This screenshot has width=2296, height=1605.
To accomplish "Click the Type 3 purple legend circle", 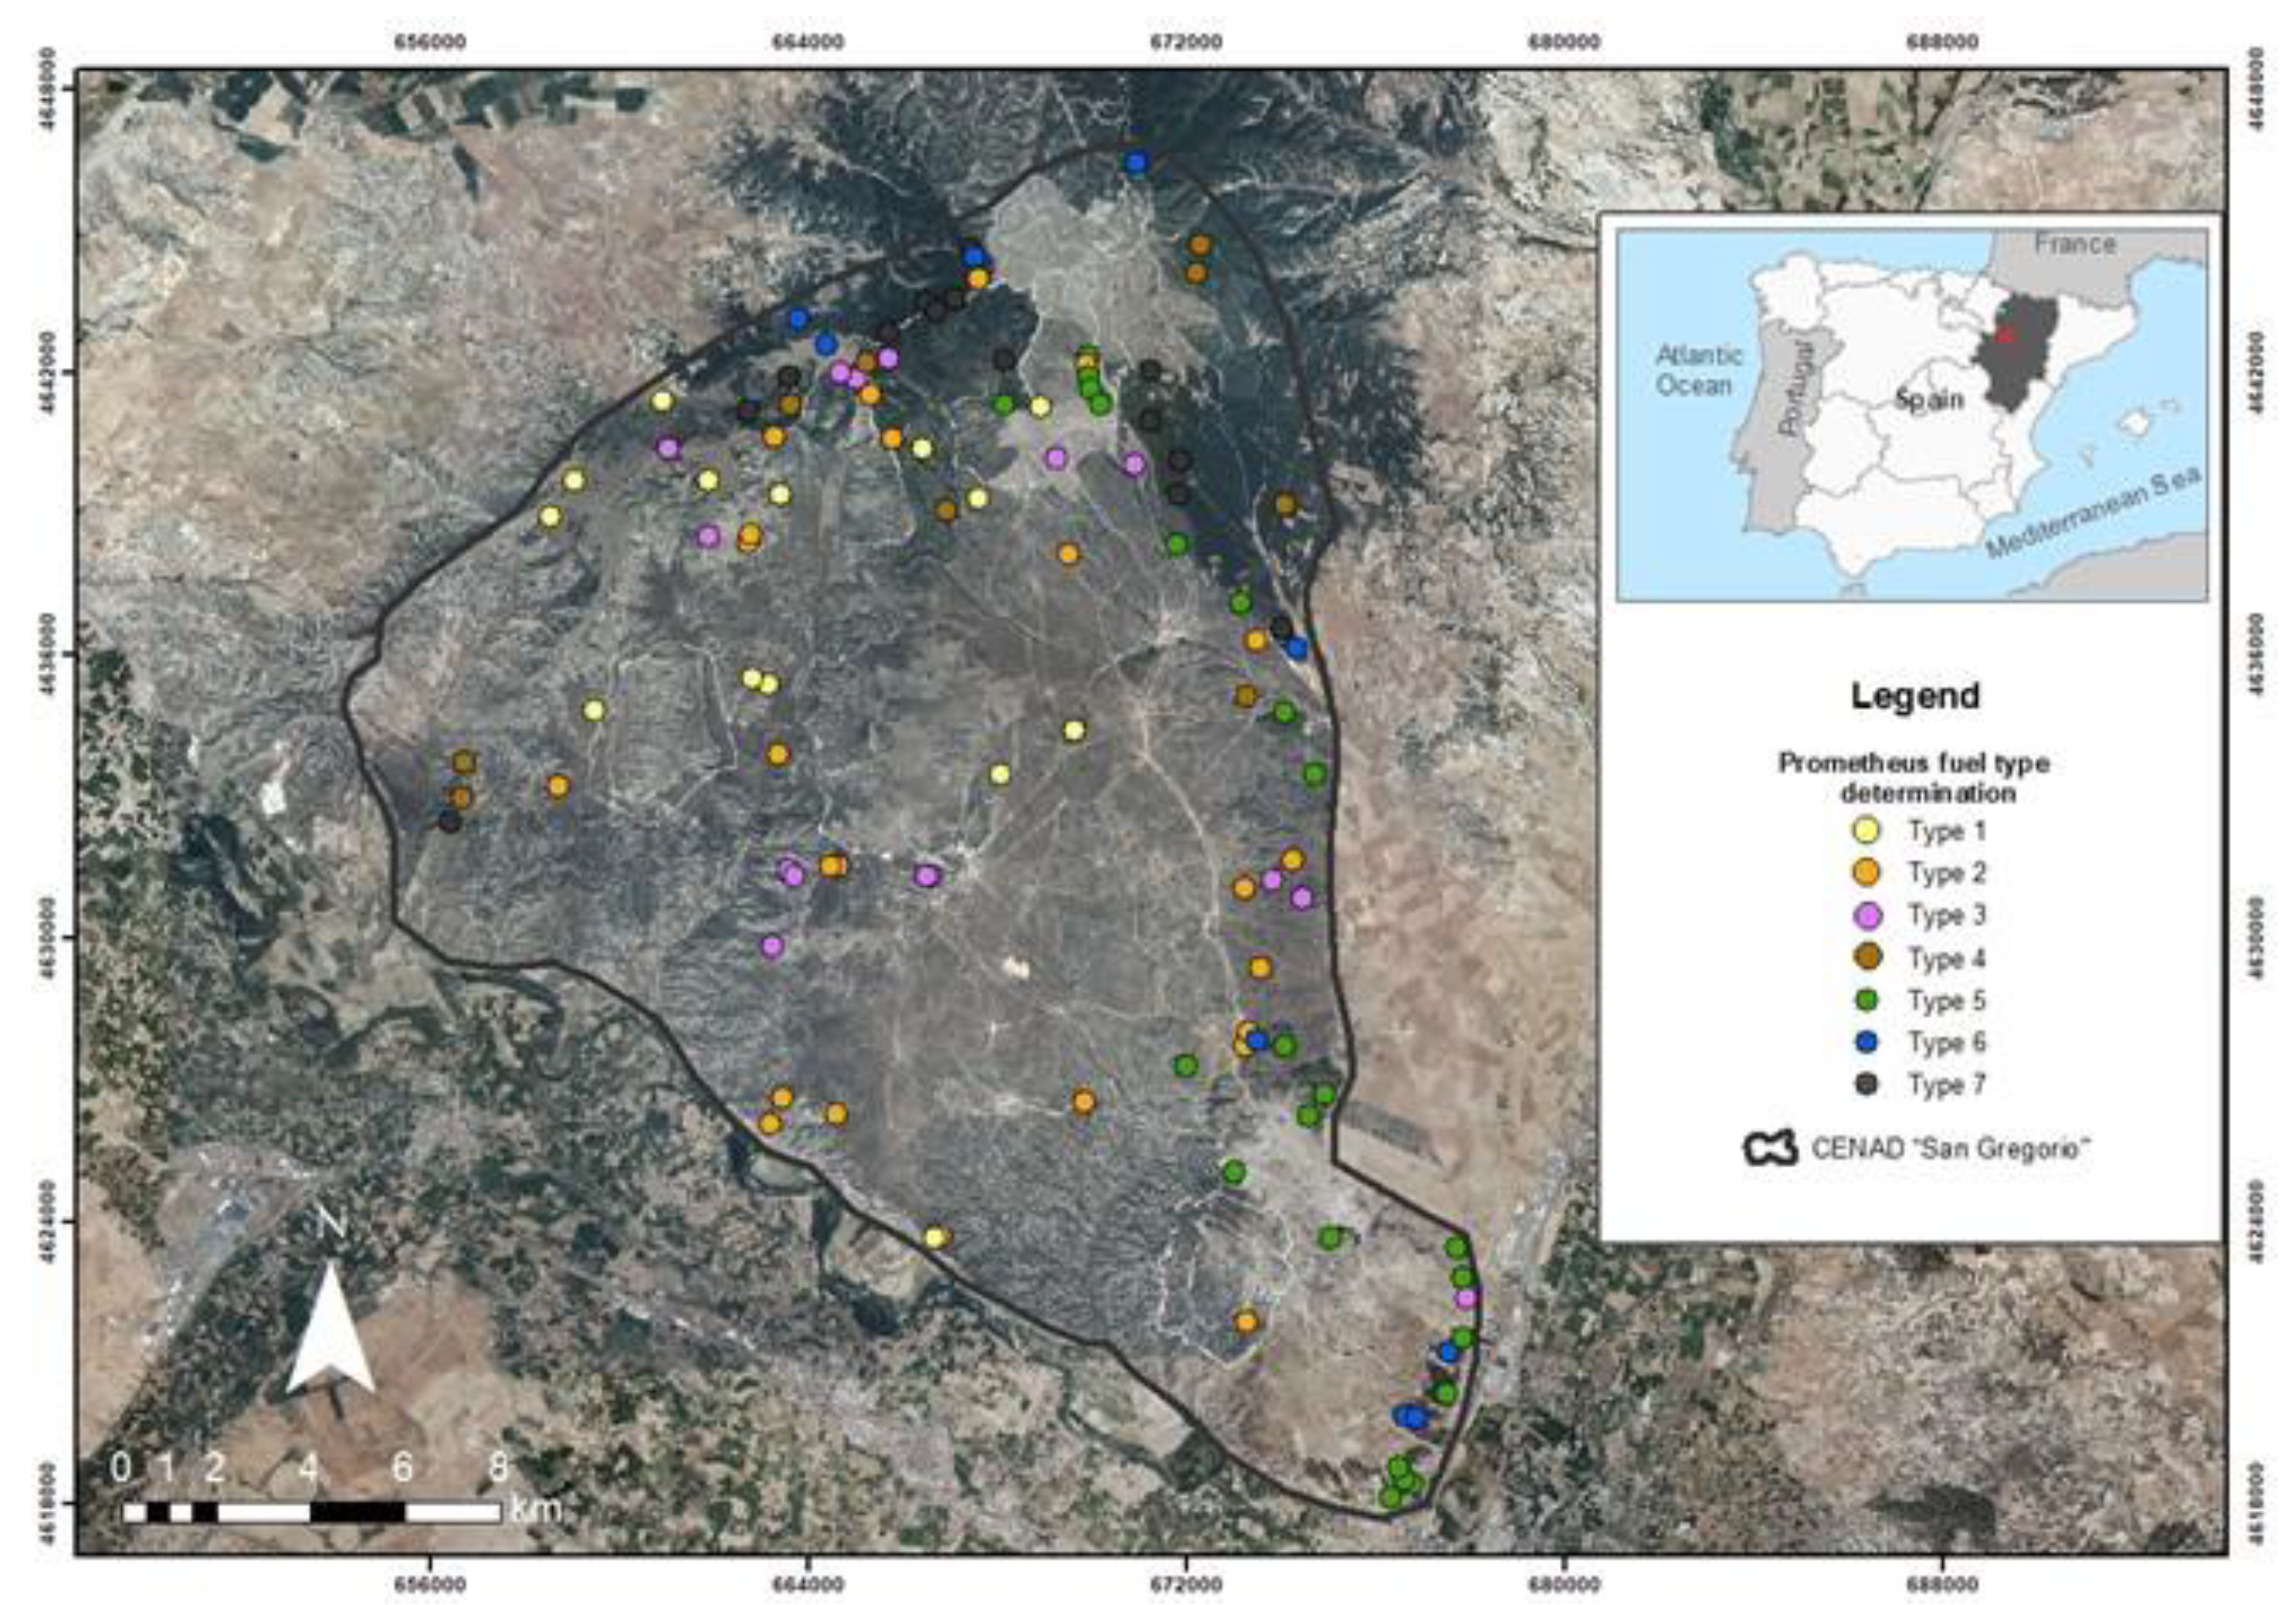I will [1866, 915].
